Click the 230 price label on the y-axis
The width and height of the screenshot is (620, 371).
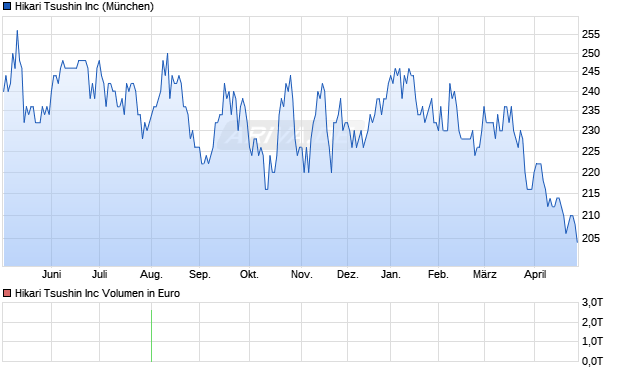coord(591,130)
